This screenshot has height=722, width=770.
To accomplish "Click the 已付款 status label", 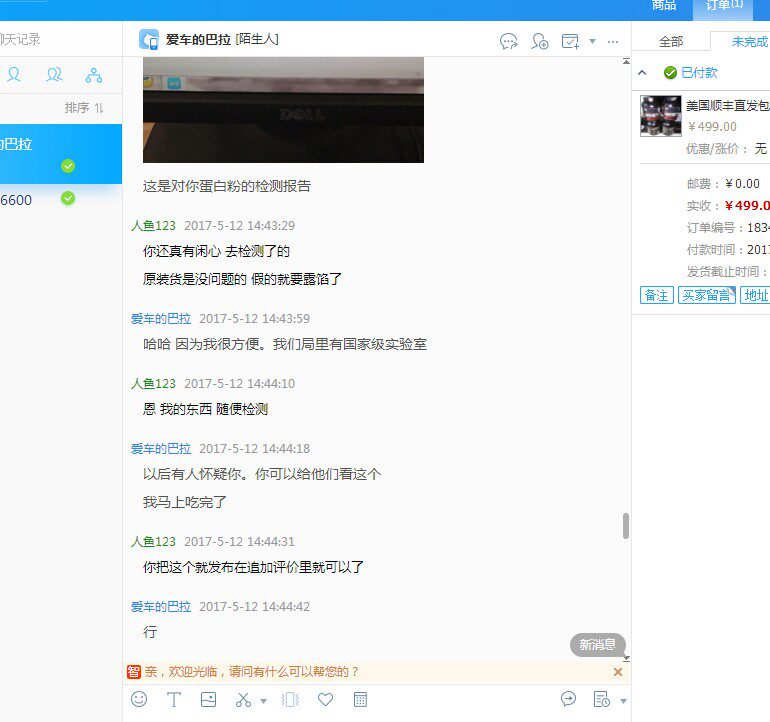I will click(699, 73).
